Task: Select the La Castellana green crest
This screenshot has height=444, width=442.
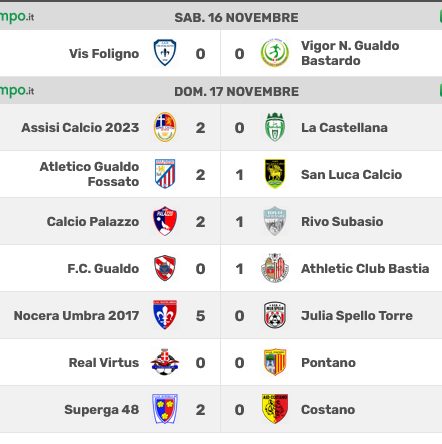Action: [275, 127]
